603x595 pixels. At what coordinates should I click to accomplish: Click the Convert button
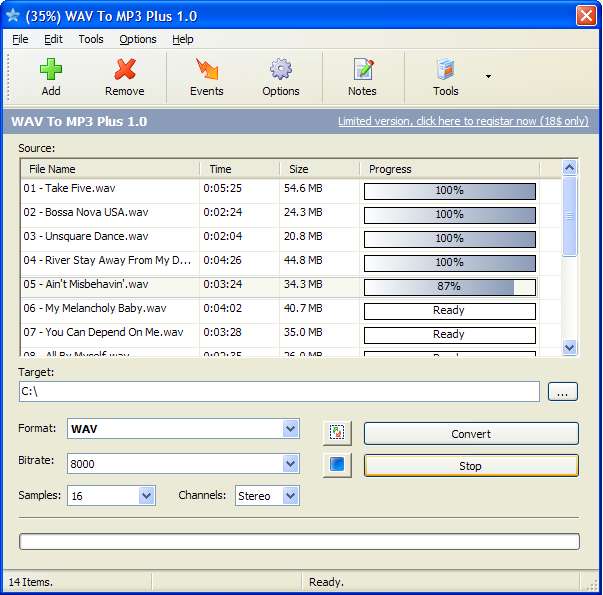click(471, 433)
